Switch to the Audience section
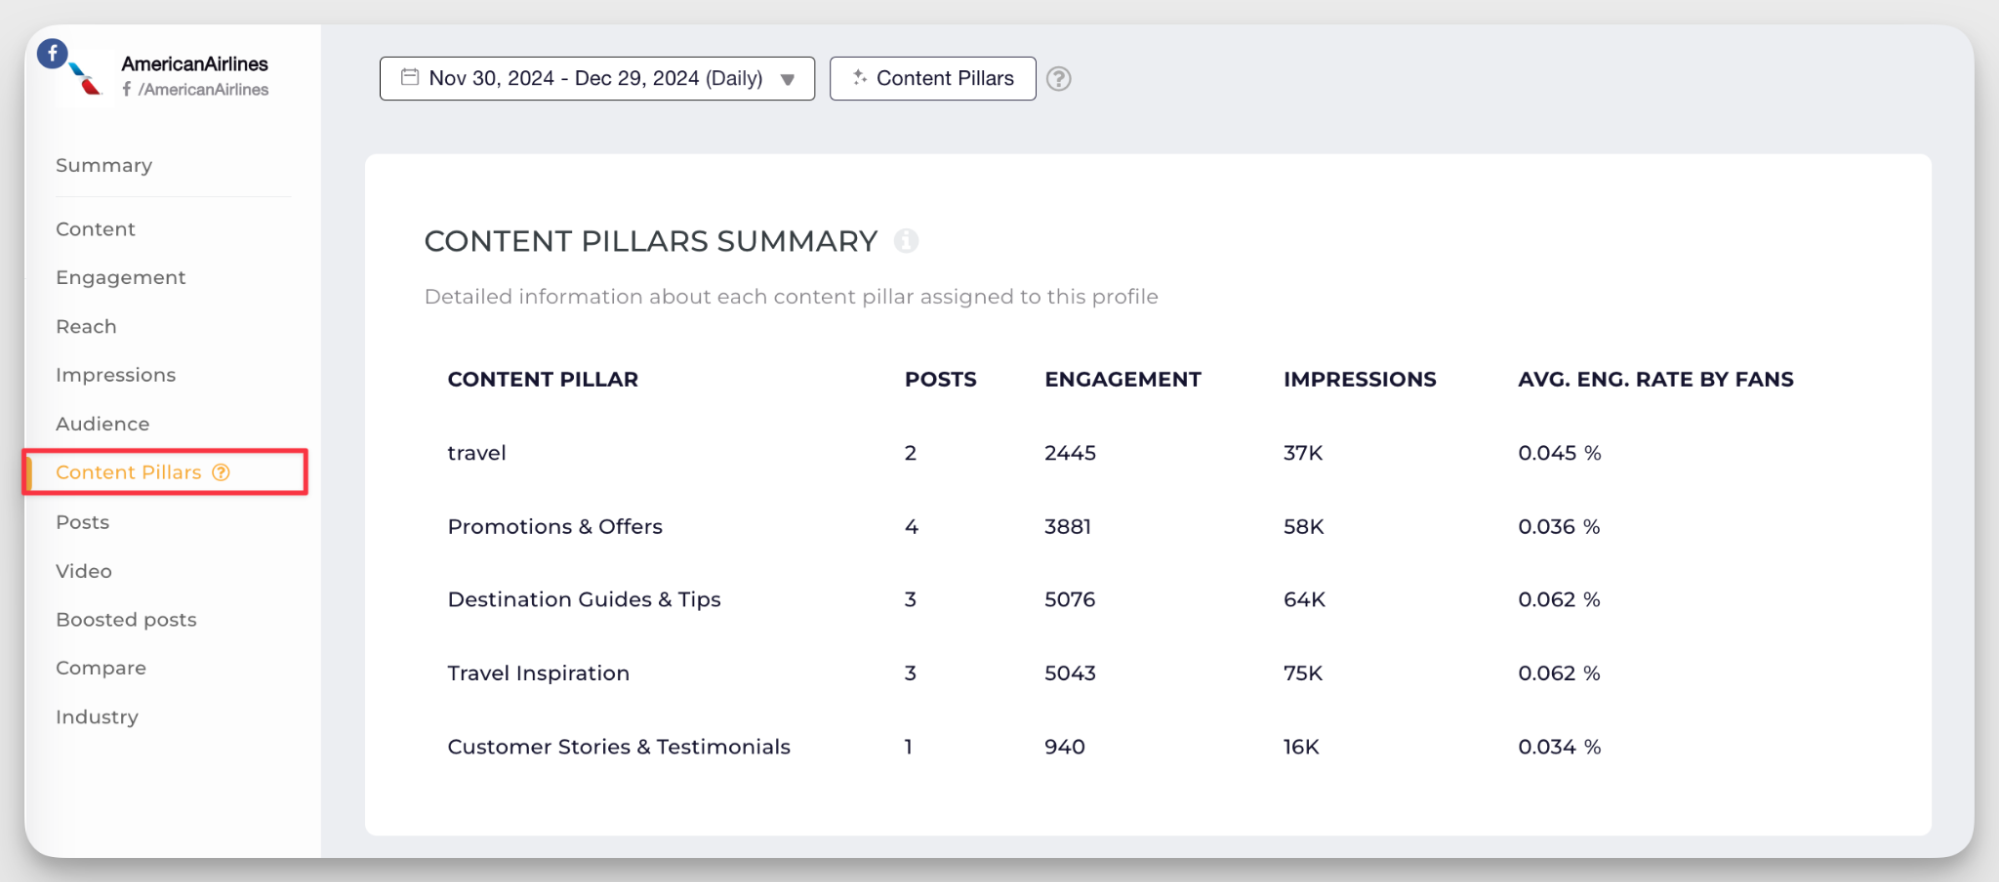The height and width of the screenshot is (883, 1999). pyautogui.click(x=103, y=424)
